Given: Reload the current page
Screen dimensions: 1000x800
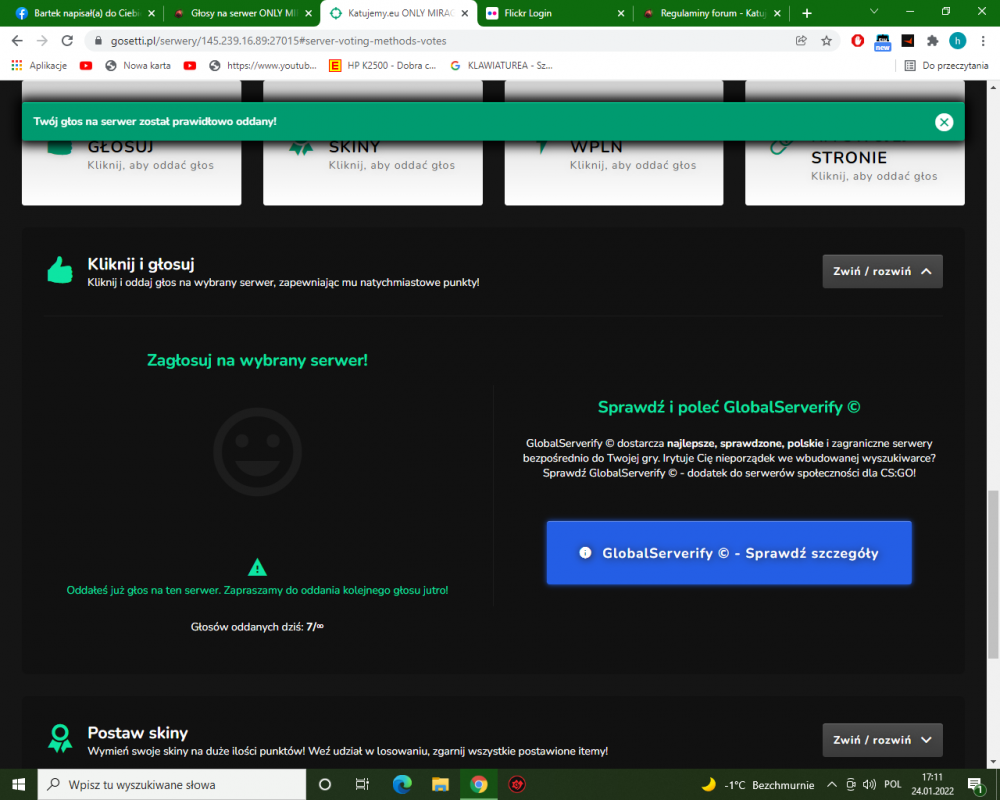Looking at the screenshot, I should click(67, 41).
